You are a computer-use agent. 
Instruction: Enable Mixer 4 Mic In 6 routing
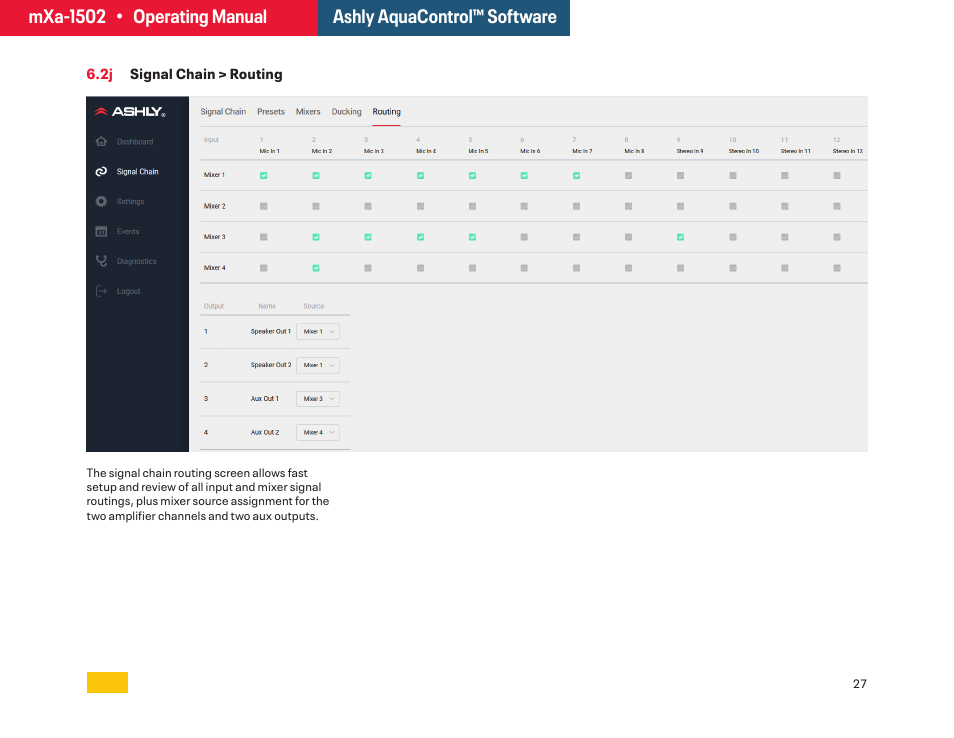point(524,268)
